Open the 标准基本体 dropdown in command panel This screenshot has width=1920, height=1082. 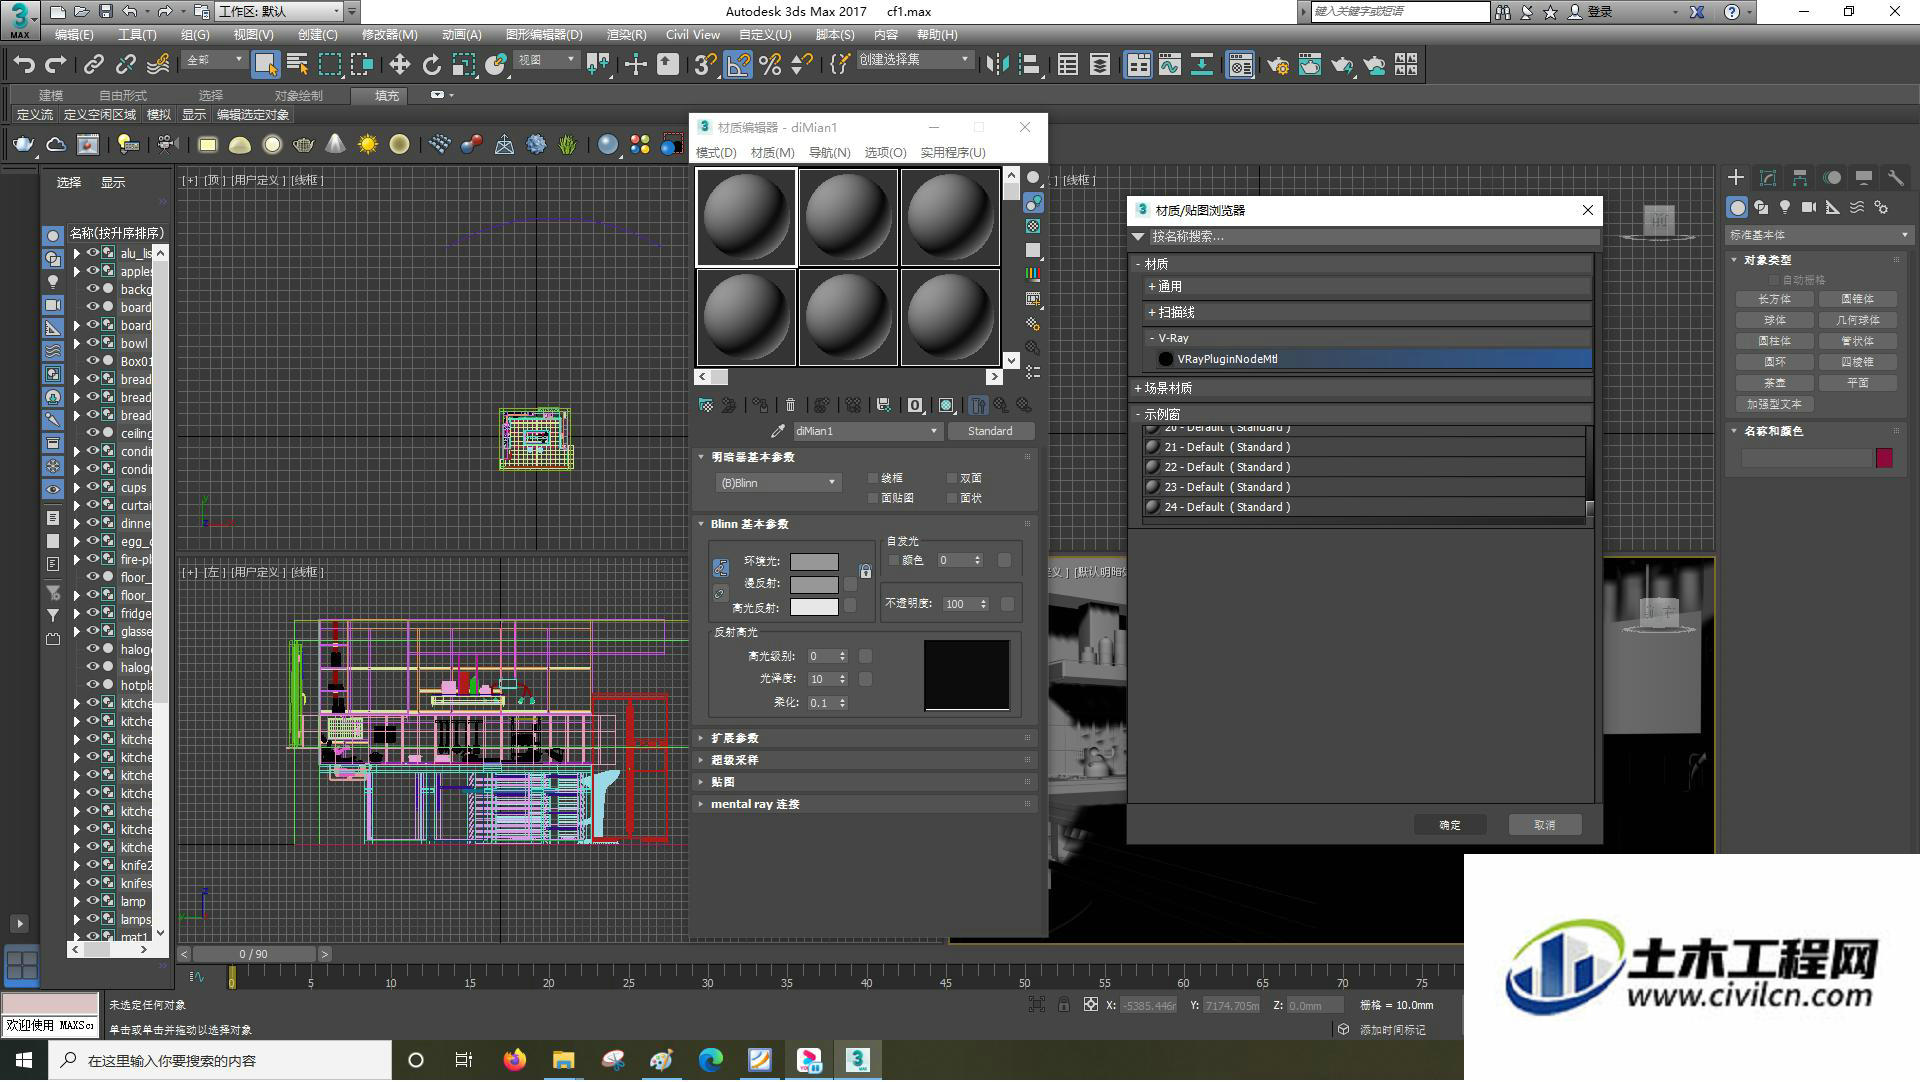tap(1818, 235)
